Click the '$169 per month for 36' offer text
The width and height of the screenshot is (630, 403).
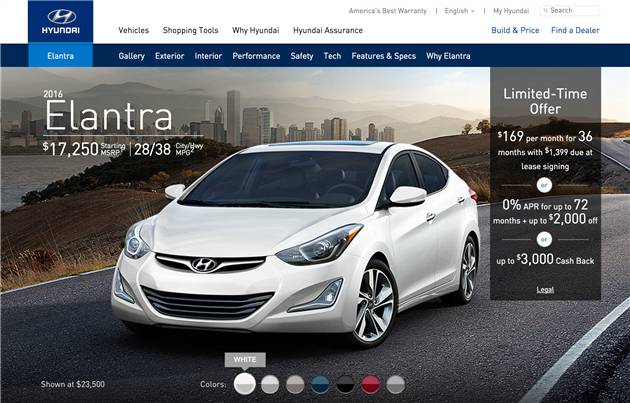click(545, 137)
